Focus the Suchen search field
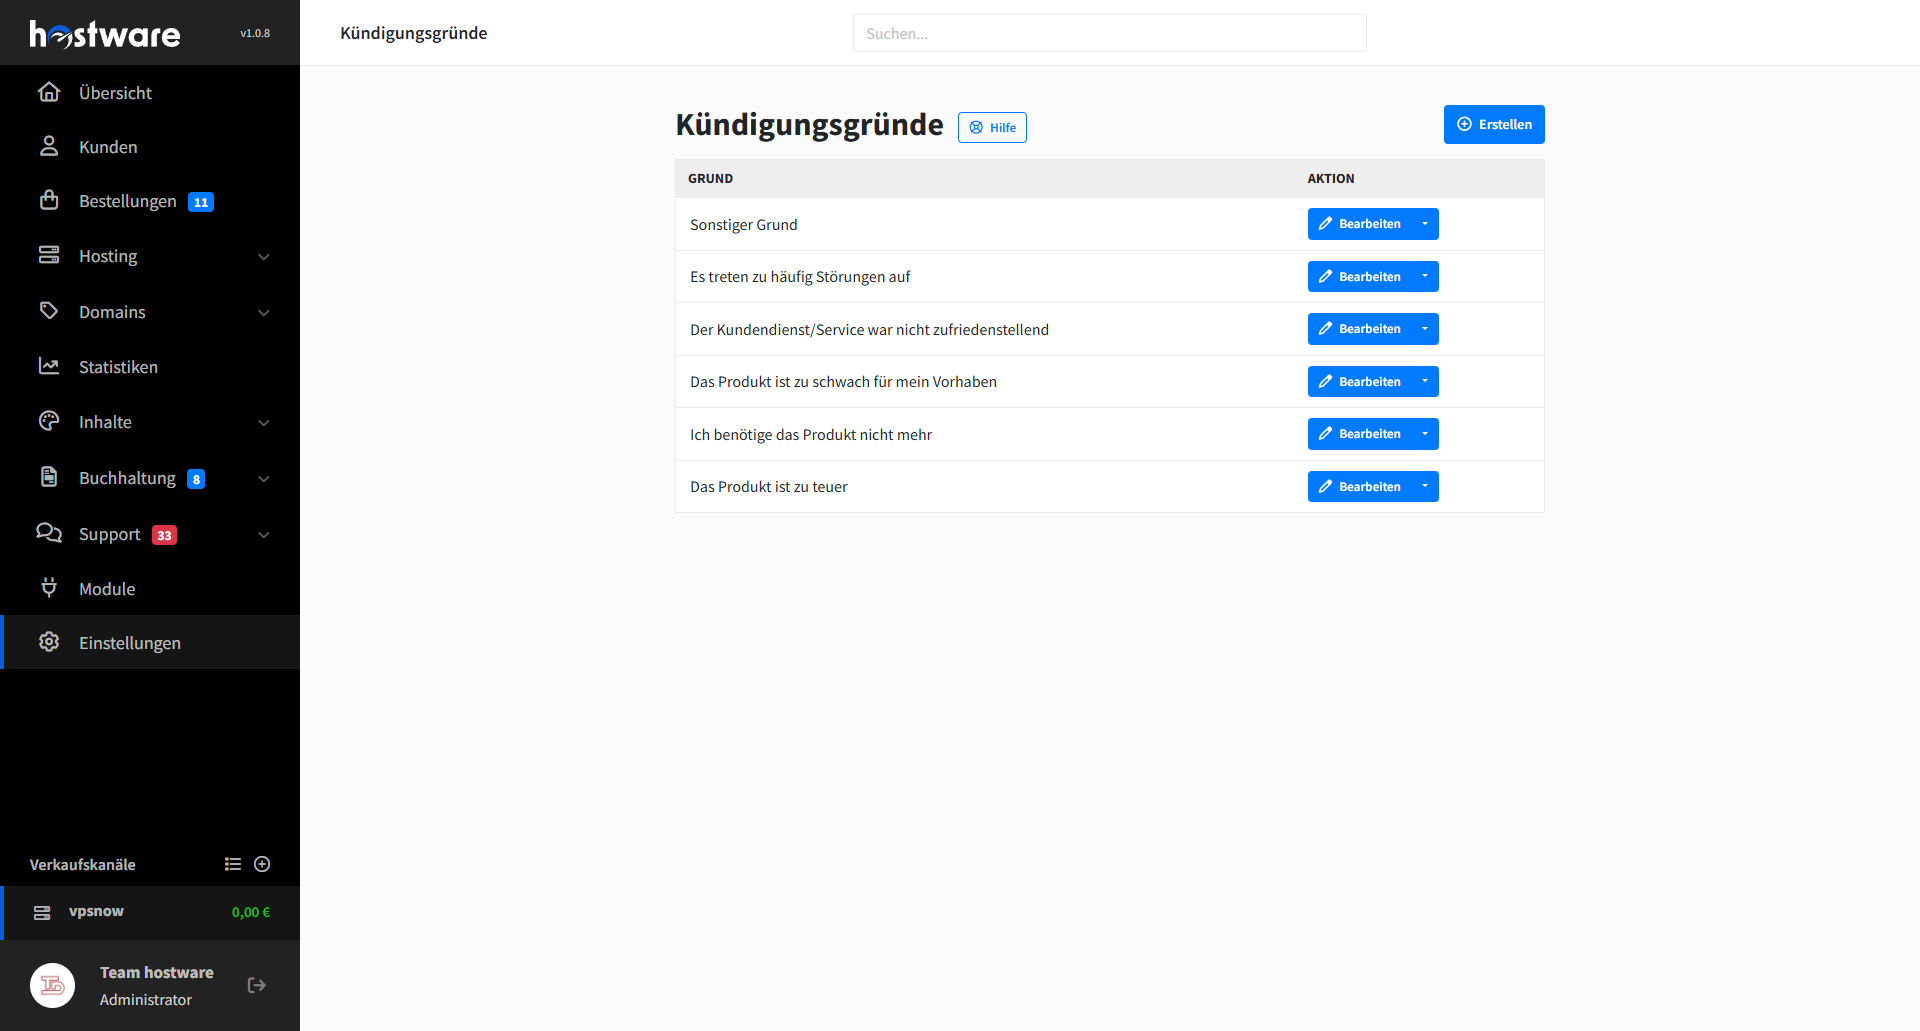Viewport: 1920px width, 1031px height. coord(1109,33)
